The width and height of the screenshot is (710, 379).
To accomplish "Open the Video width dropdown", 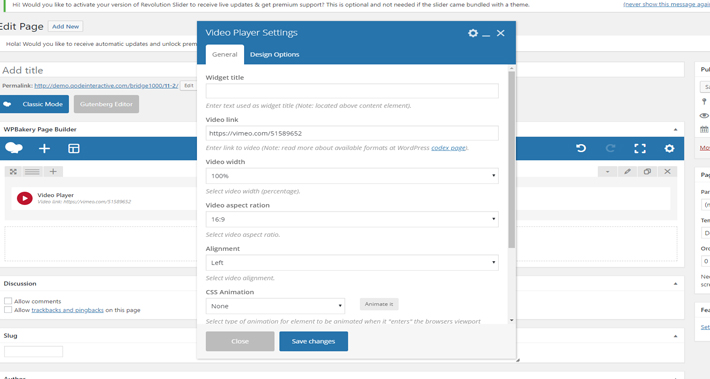I will coord(352,176).
